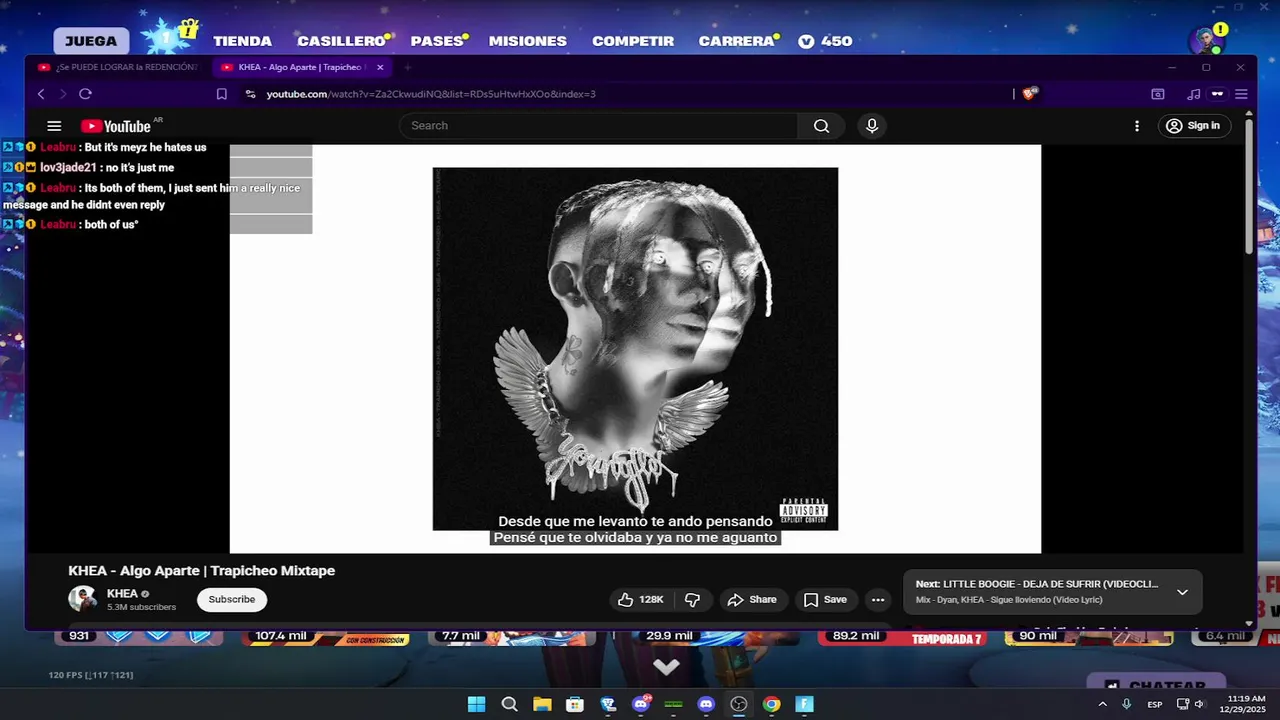The height and width of the screenshot is (720, 1280).
Task: Open the MISIONES tab in Fortnite
Action: tap(528, 41)
